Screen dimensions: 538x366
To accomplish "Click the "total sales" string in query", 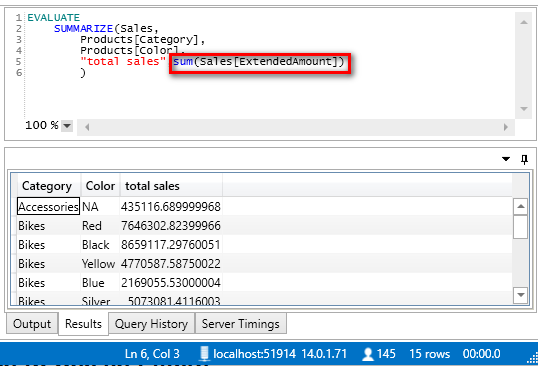I will (x=123, y=61).
